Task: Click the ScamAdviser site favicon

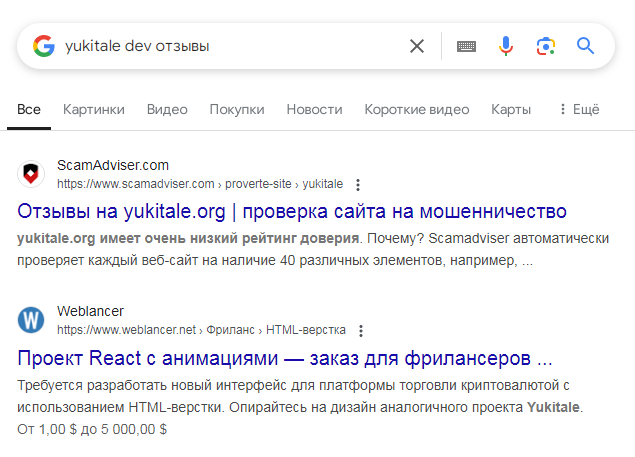Action: coord(31,174)
